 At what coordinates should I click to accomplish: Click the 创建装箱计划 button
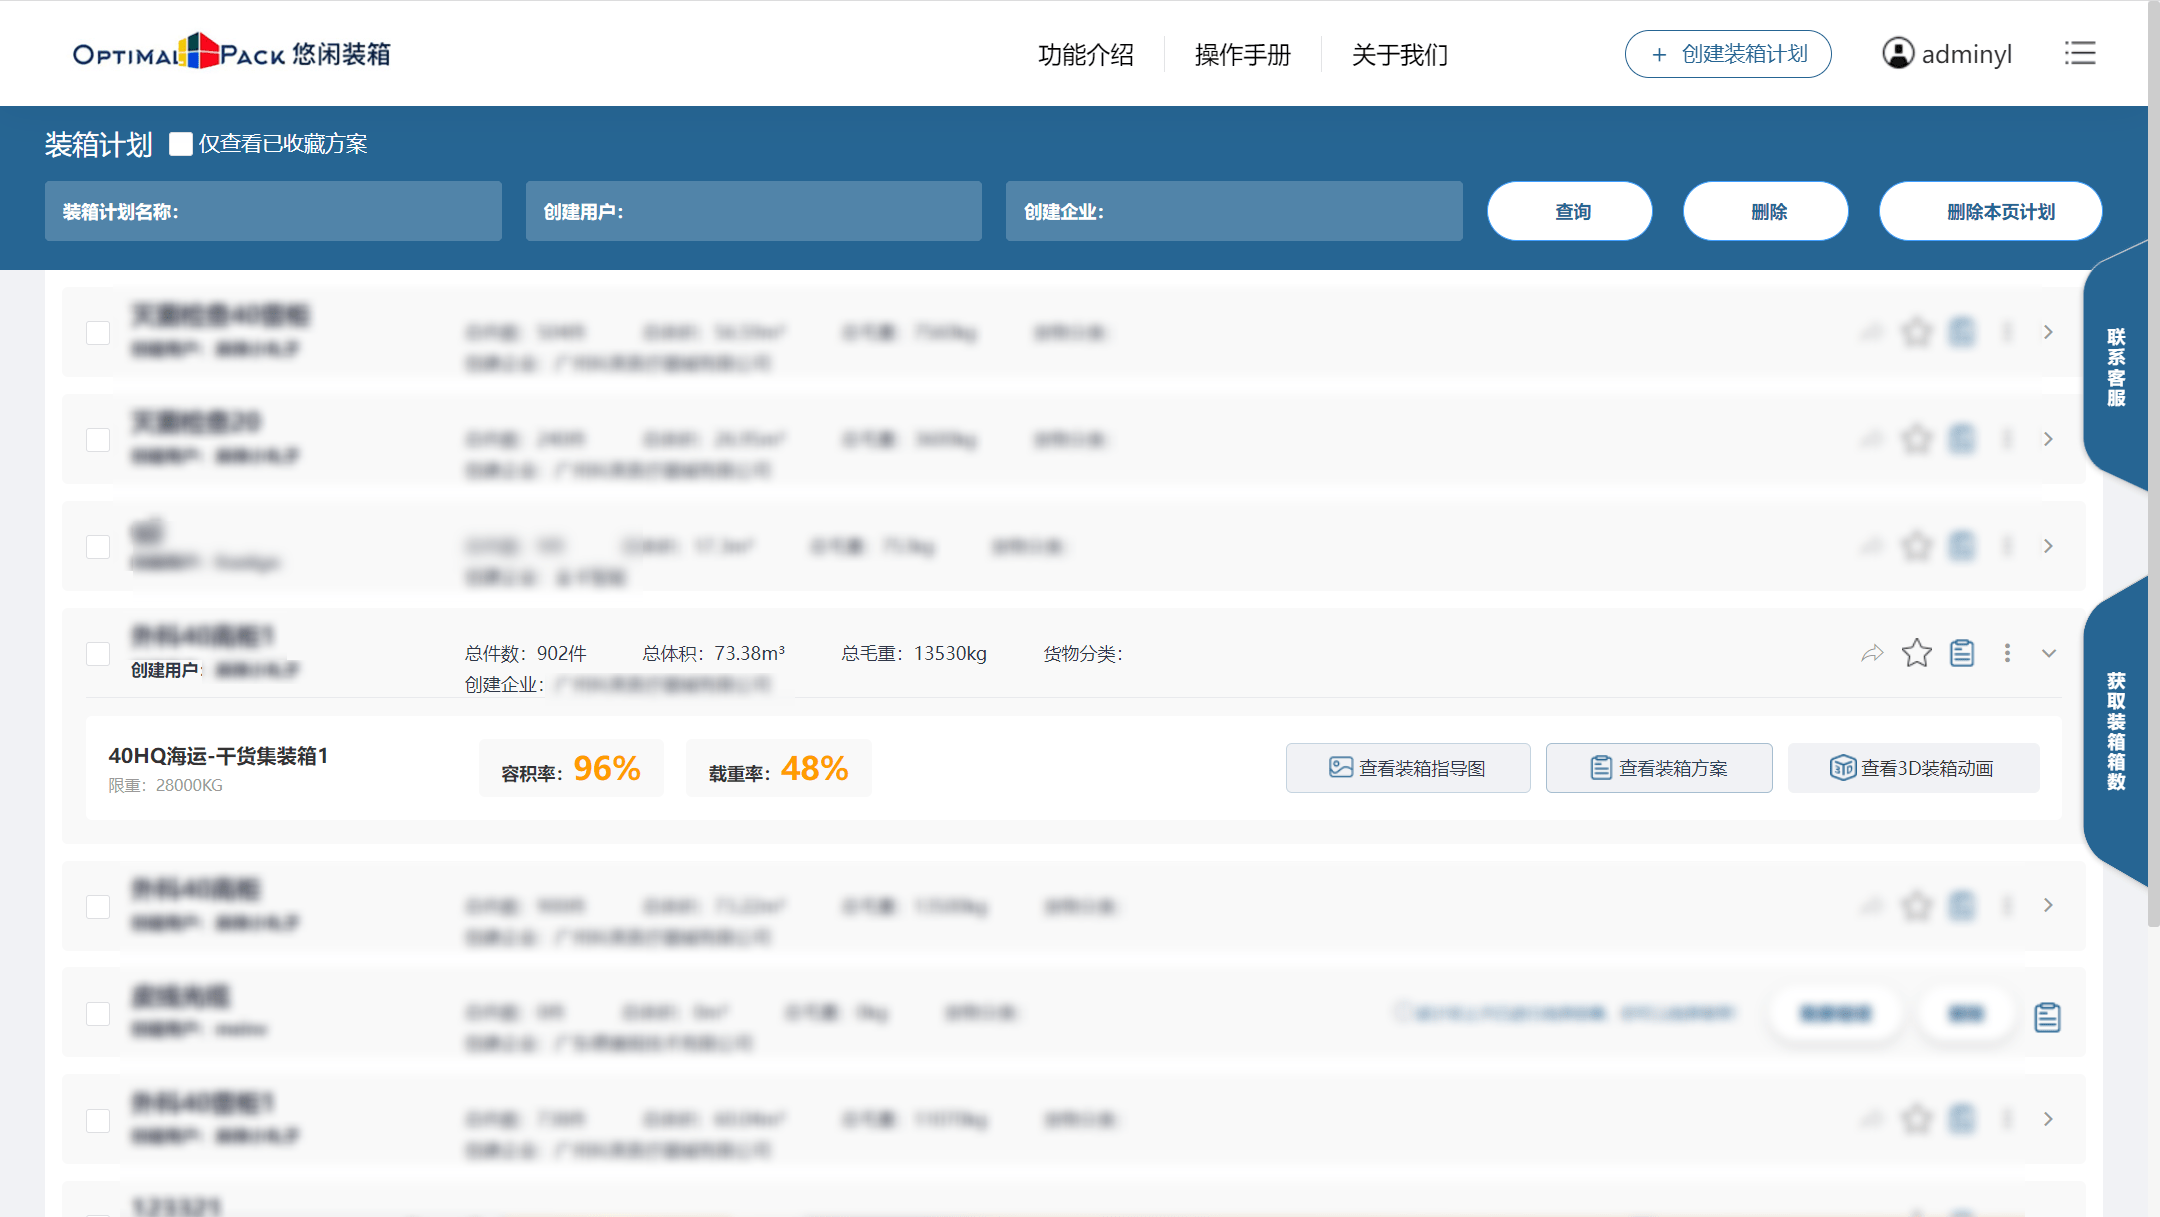point(1728,54)
